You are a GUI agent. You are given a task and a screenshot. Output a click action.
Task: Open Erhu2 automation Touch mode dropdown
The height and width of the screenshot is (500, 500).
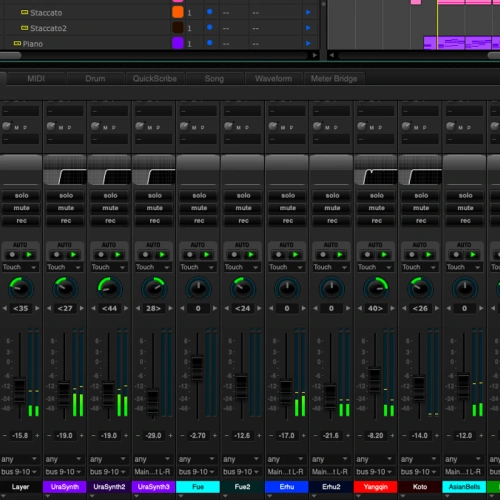click(331, 267)
